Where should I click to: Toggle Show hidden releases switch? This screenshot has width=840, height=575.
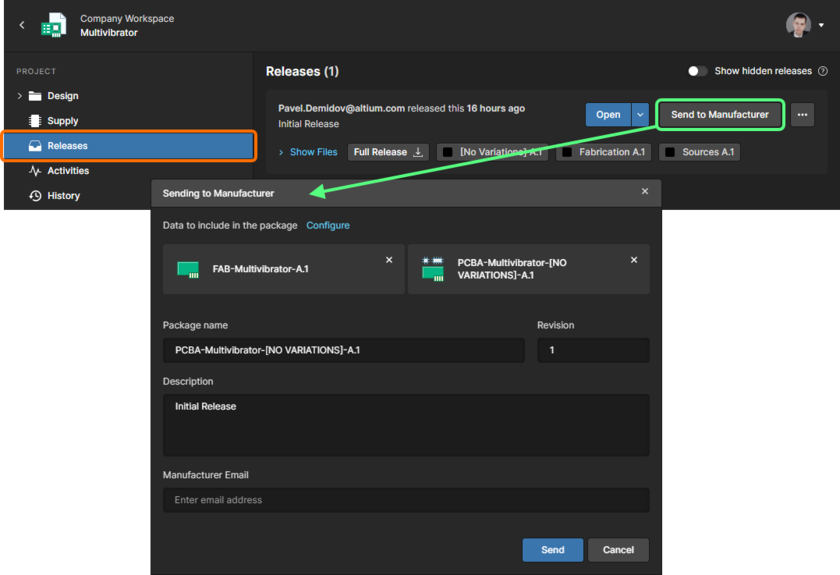pos(698,72)
